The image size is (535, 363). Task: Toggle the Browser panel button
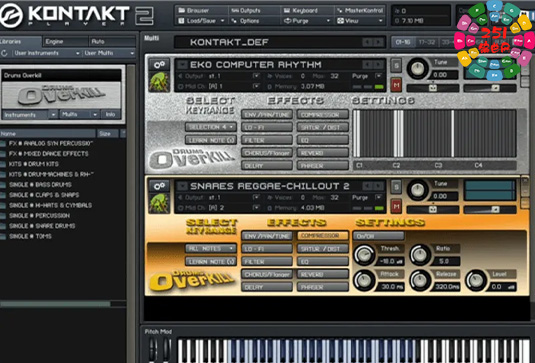tap(201, 11)
